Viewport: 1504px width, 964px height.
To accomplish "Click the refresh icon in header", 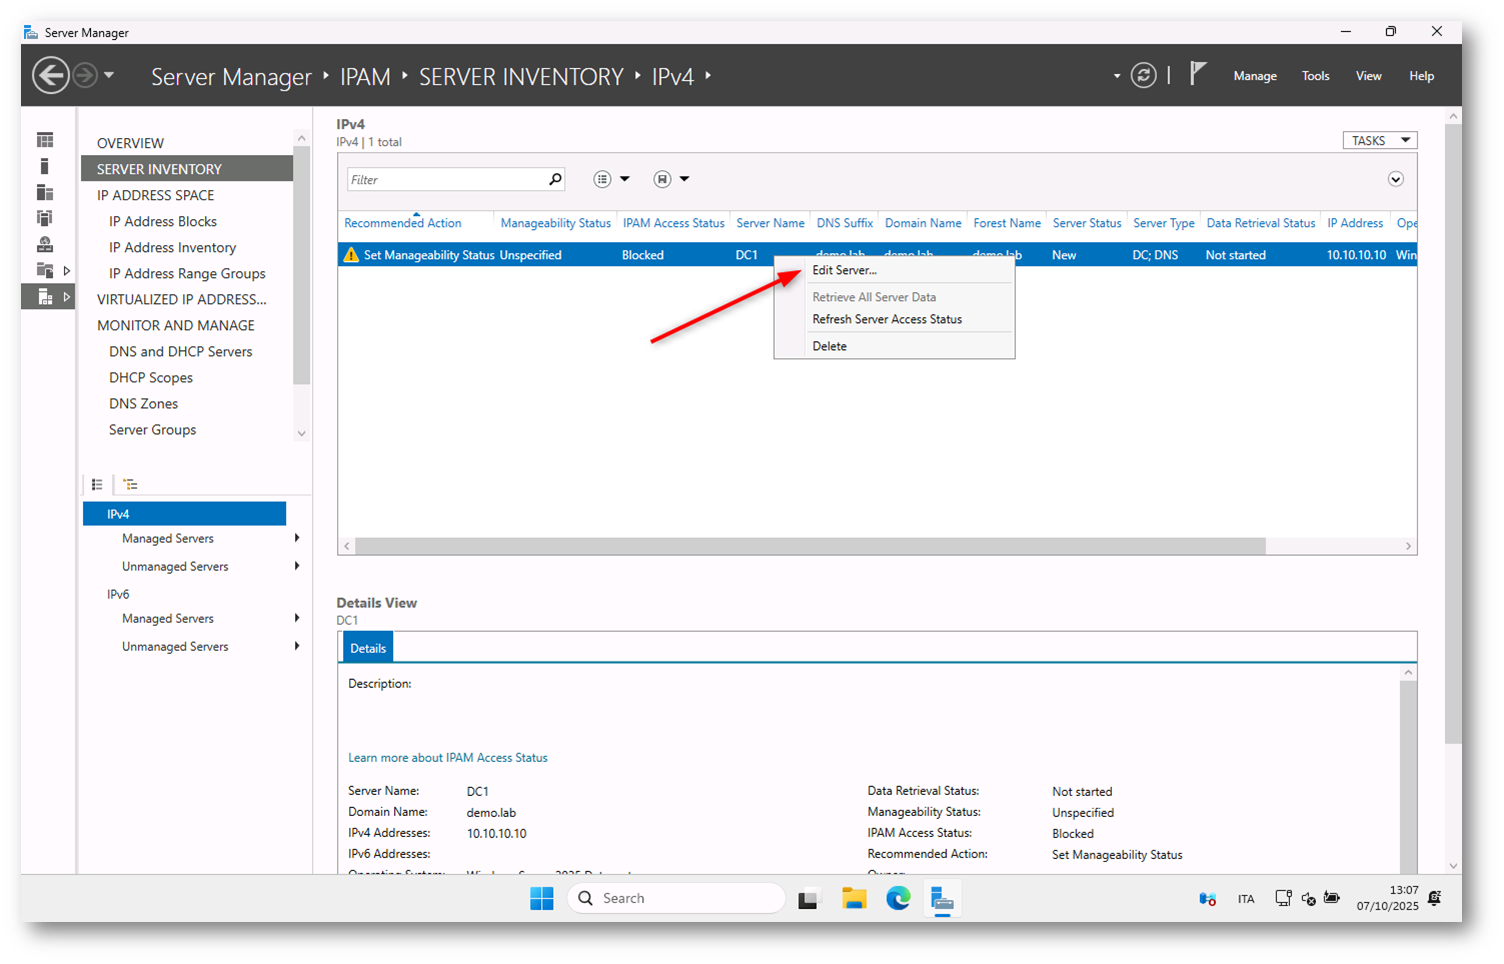I will pos(1143,76).
